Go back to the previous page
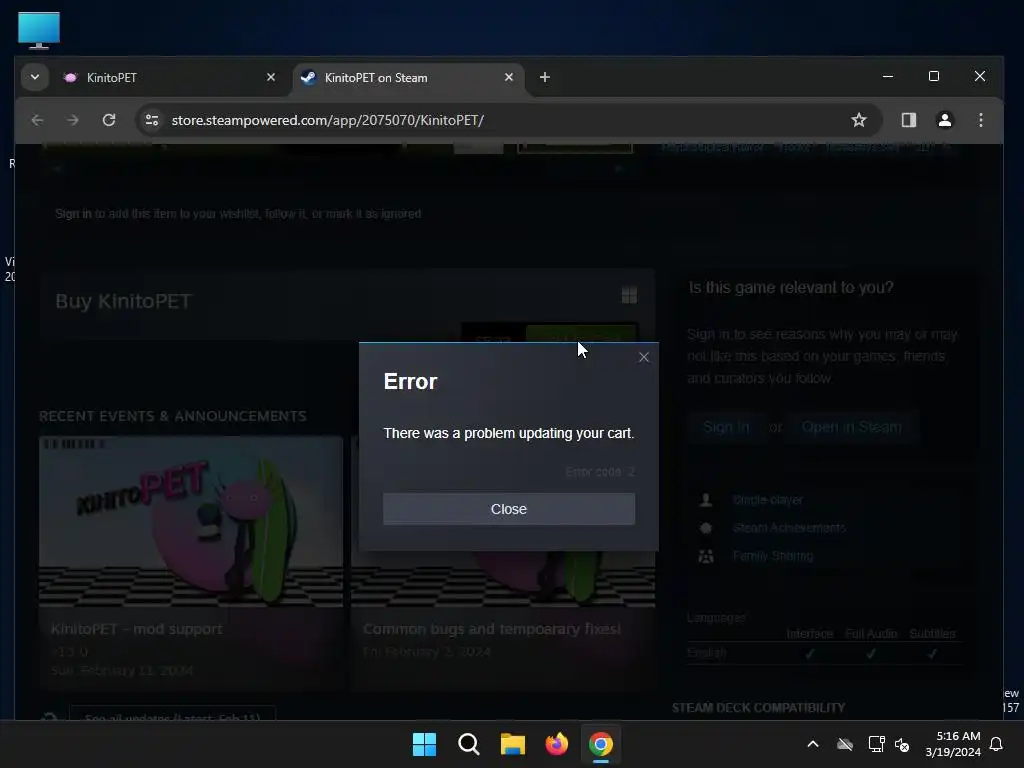 coord(37,120)
